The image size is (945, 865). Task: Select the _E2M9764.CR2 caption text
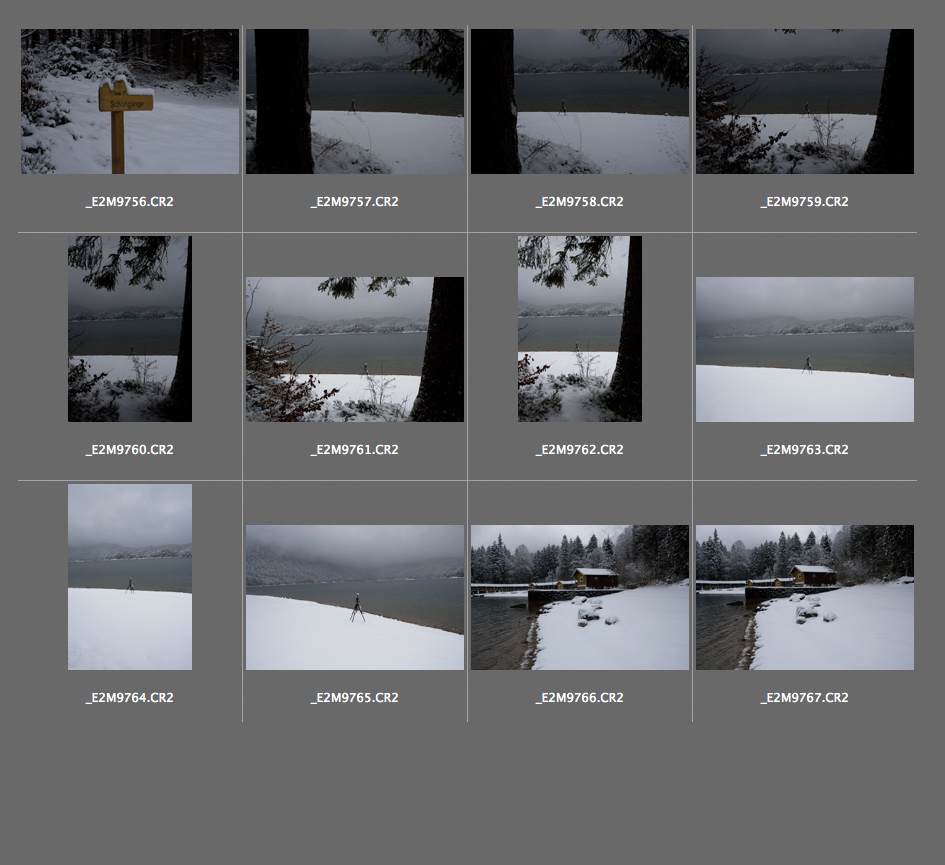(130, 698)
